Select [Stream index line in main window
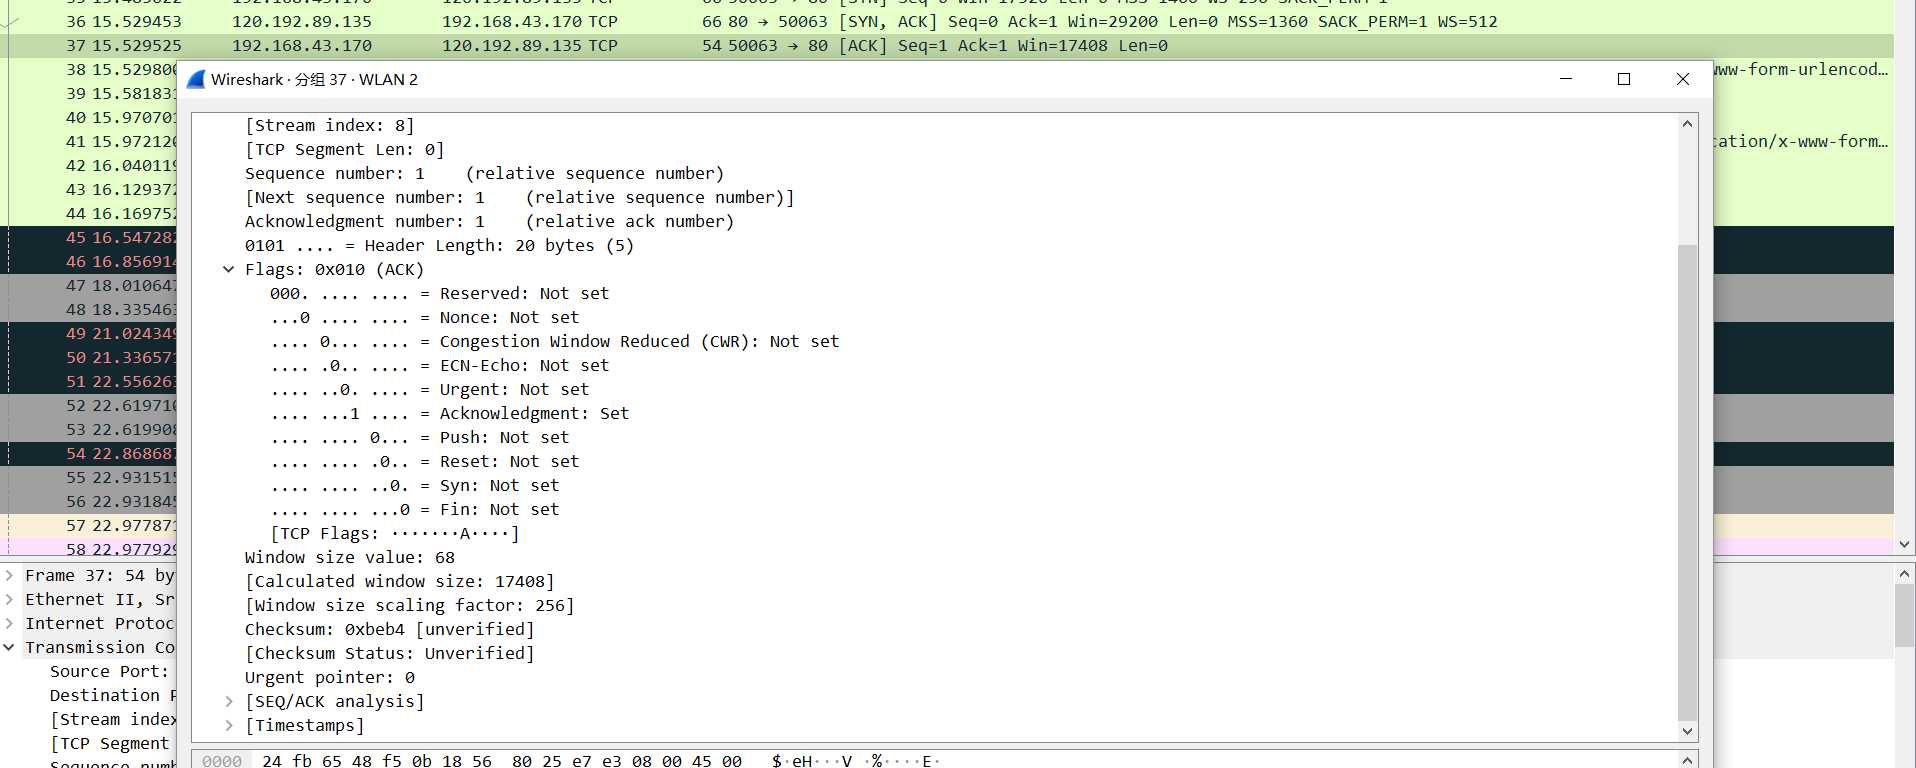 pos(112,719)
